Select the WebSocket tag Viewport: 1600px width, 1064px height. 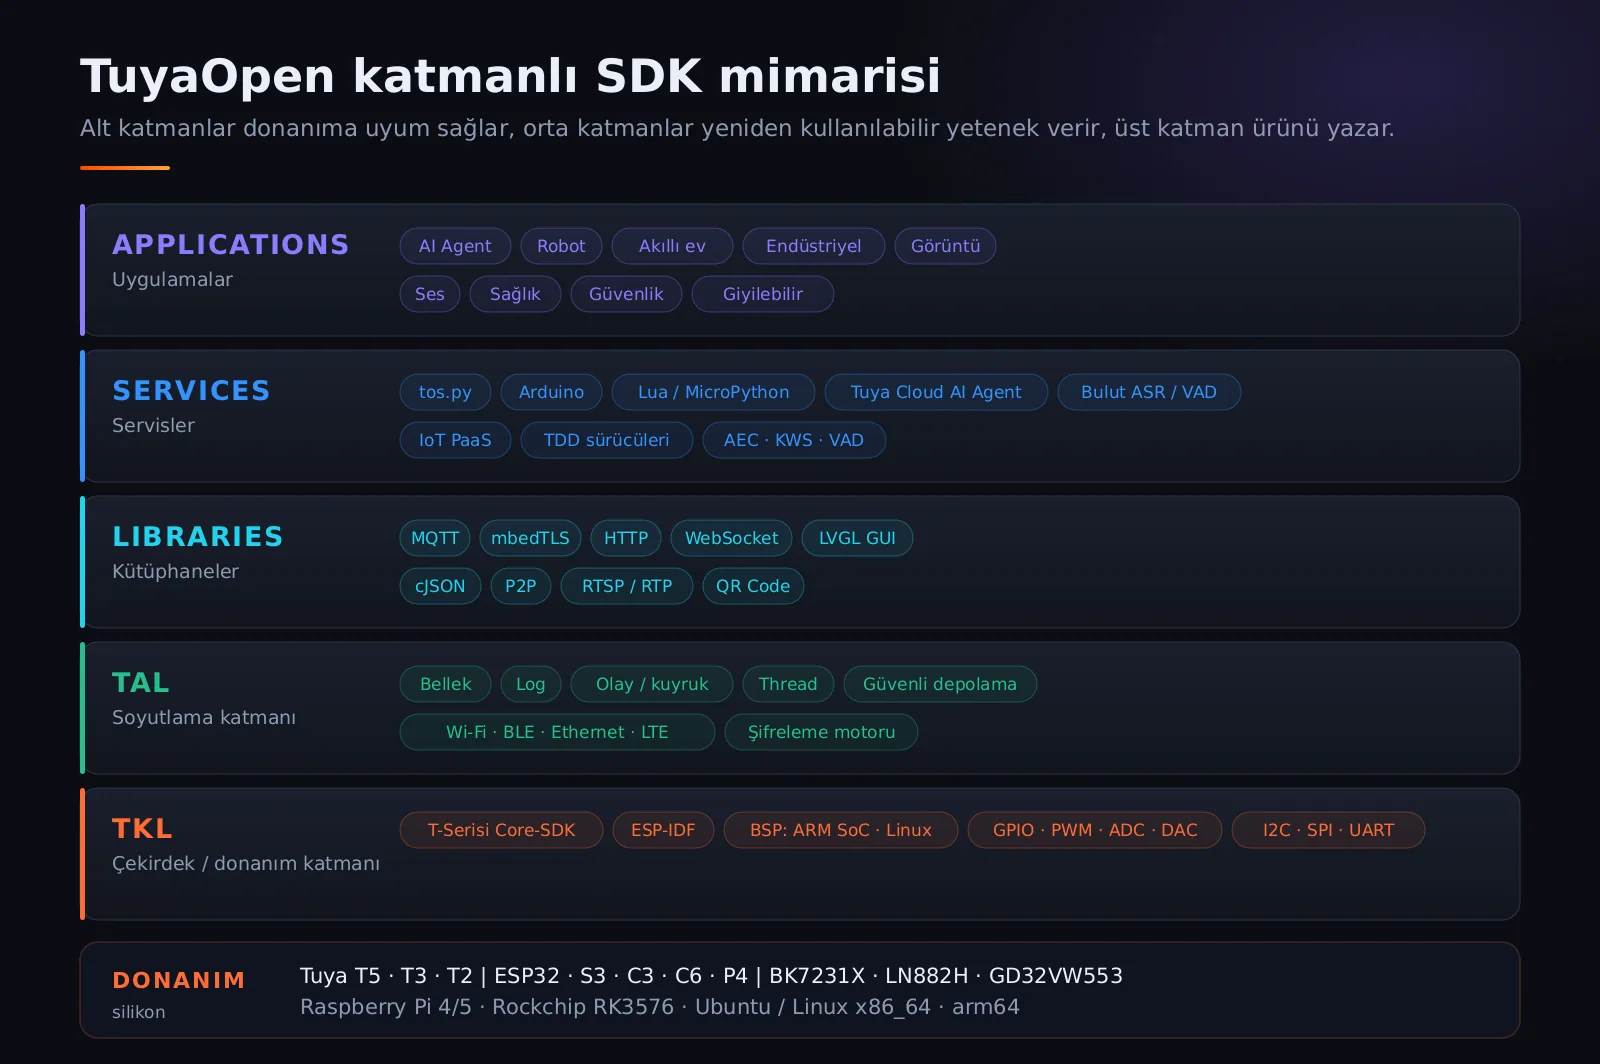click(731, 538)
